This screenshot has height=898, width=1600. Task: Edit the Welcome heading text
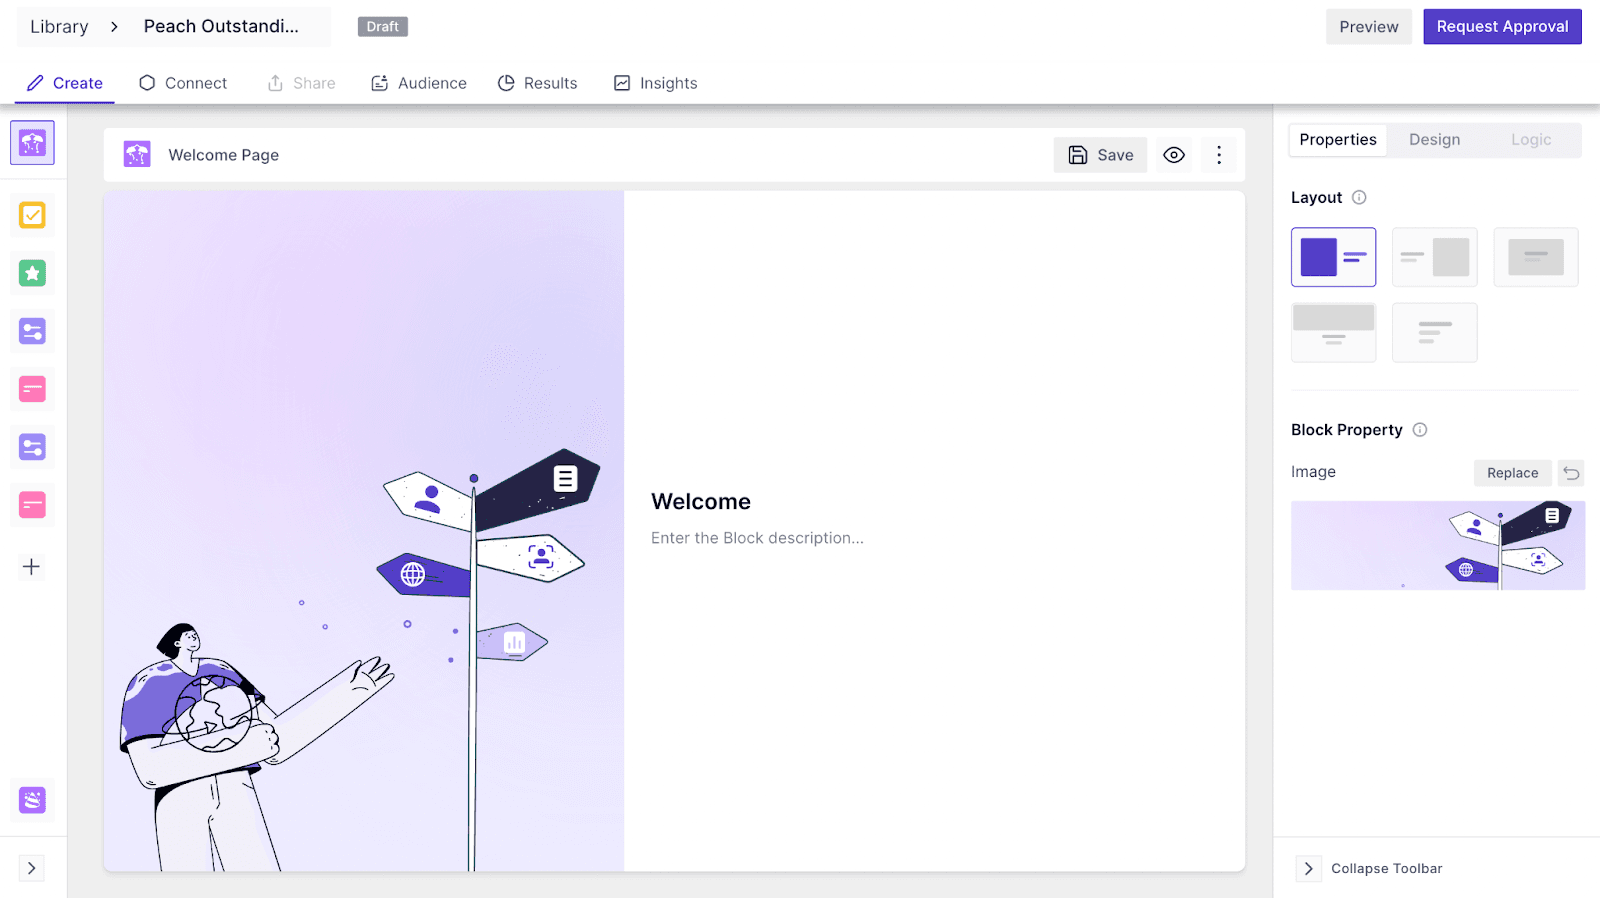(701, 502)
